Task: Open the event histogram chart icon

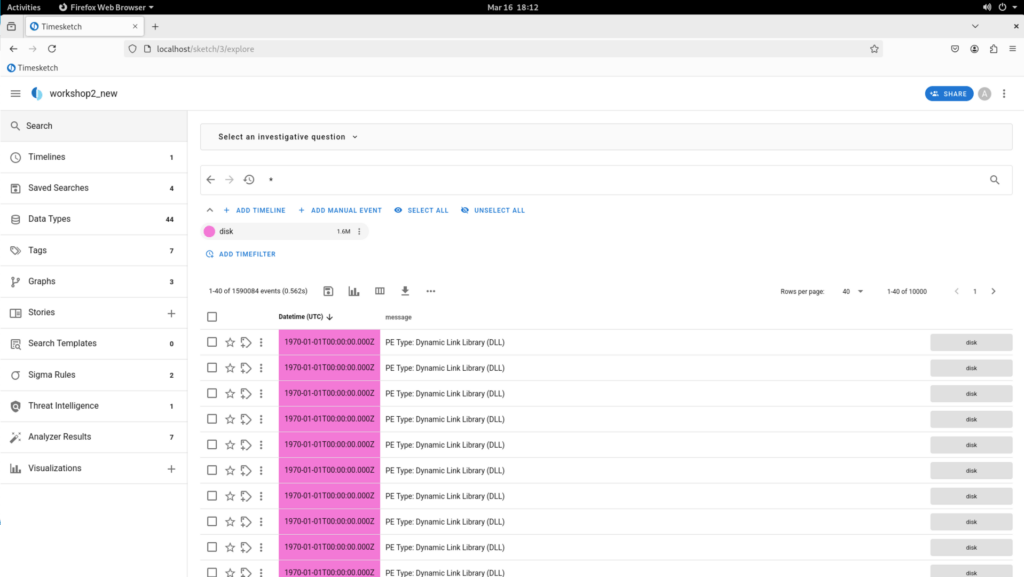Action: coord(354,291)
